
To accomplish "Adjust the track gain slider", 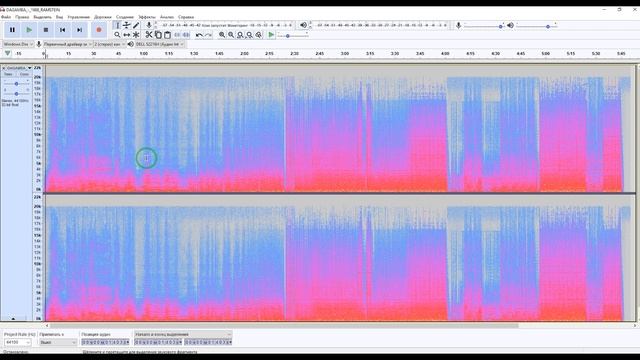I will (x=16, y=84).
